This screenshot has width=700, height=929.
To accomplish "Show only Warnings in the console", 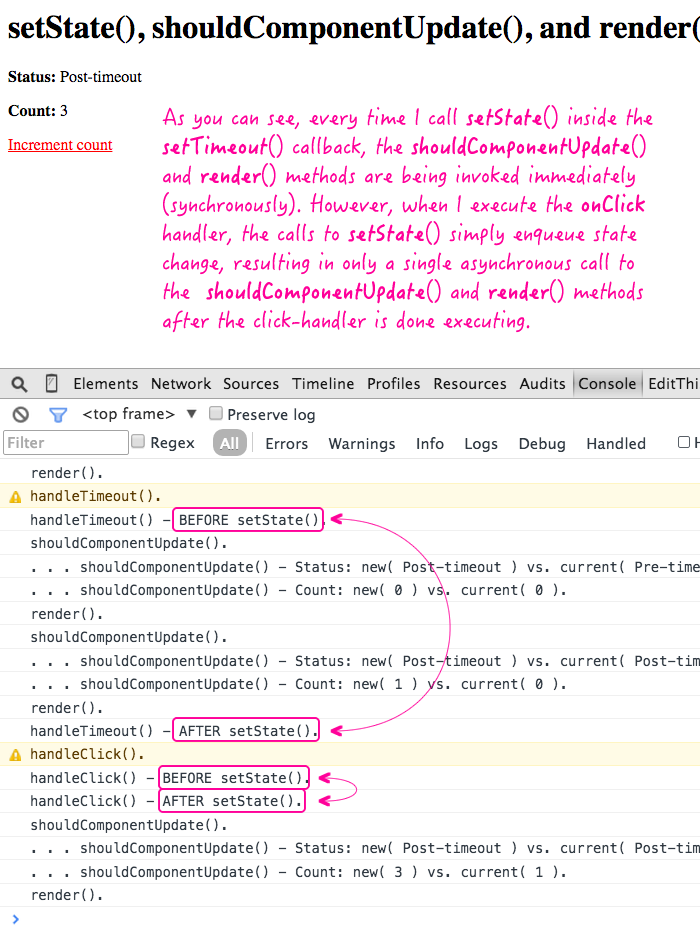I will (362, 443).
